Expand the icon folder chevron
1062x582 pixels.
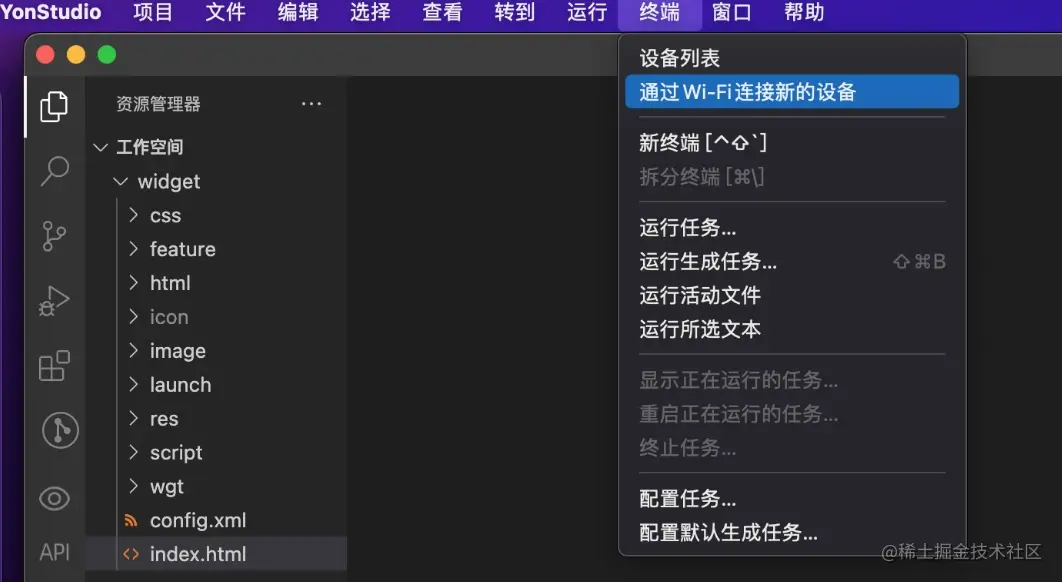133,316
